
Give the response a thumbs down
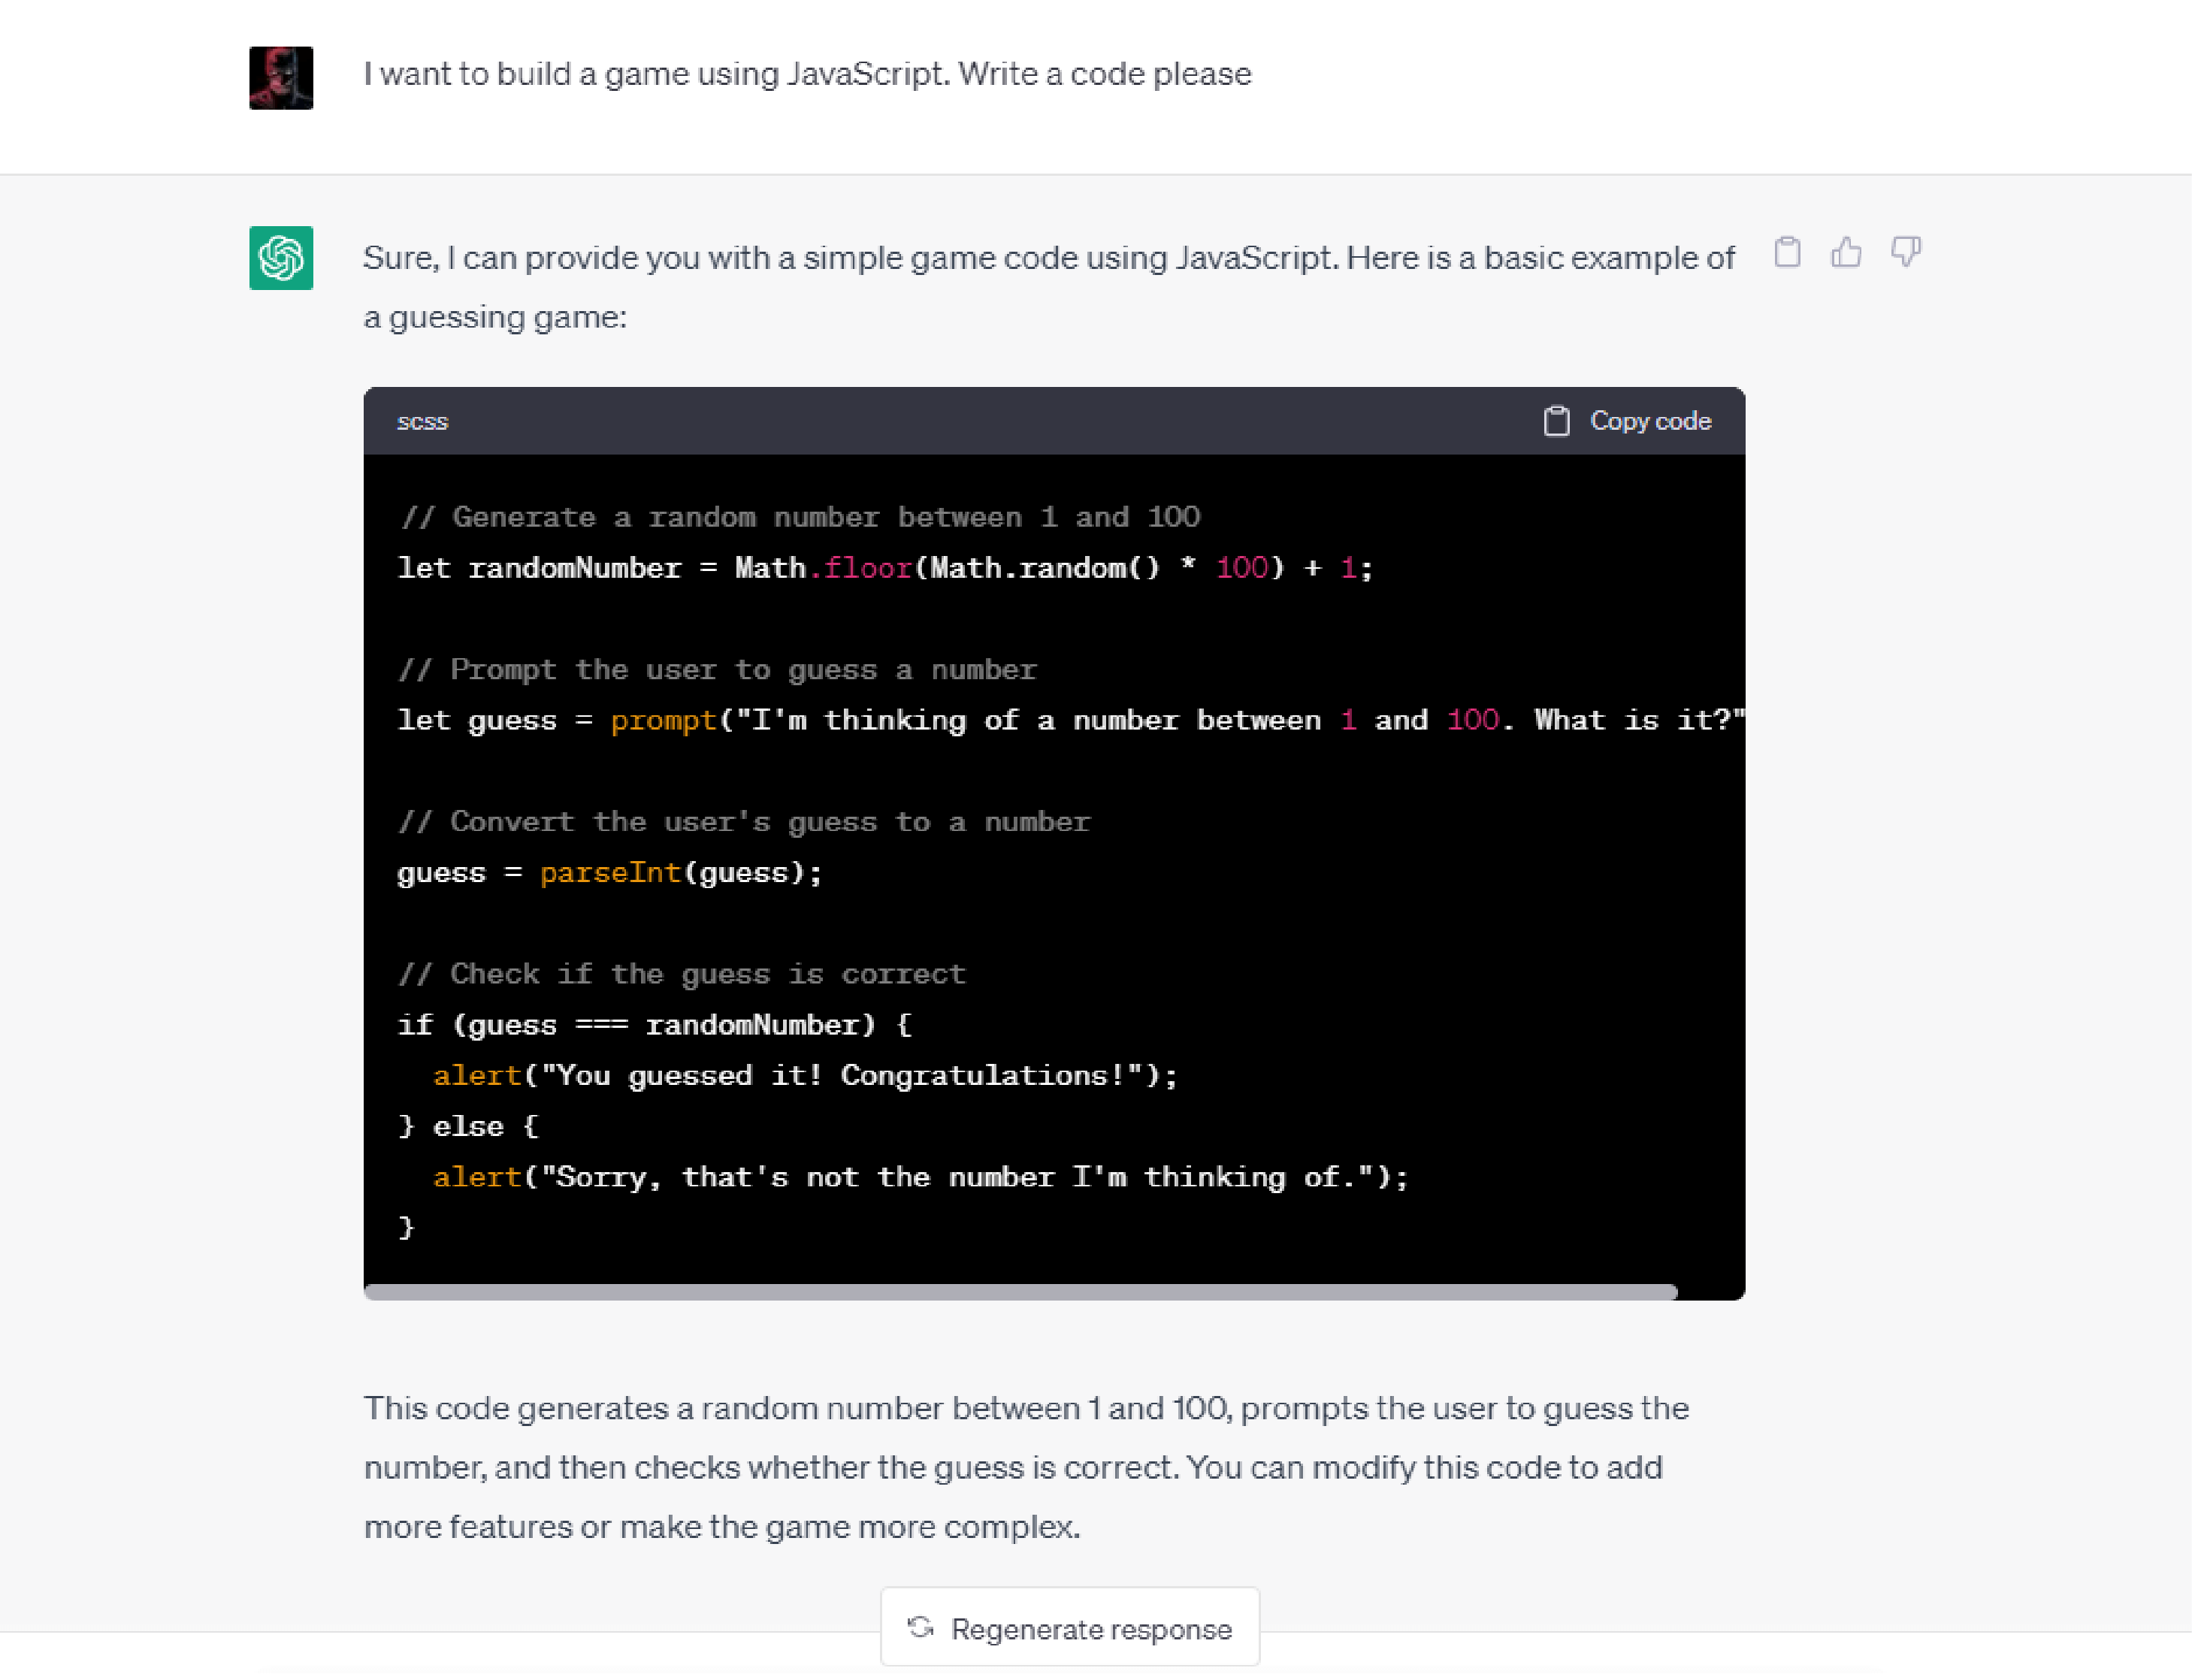pyautogui.click(x=1905, y=252)
